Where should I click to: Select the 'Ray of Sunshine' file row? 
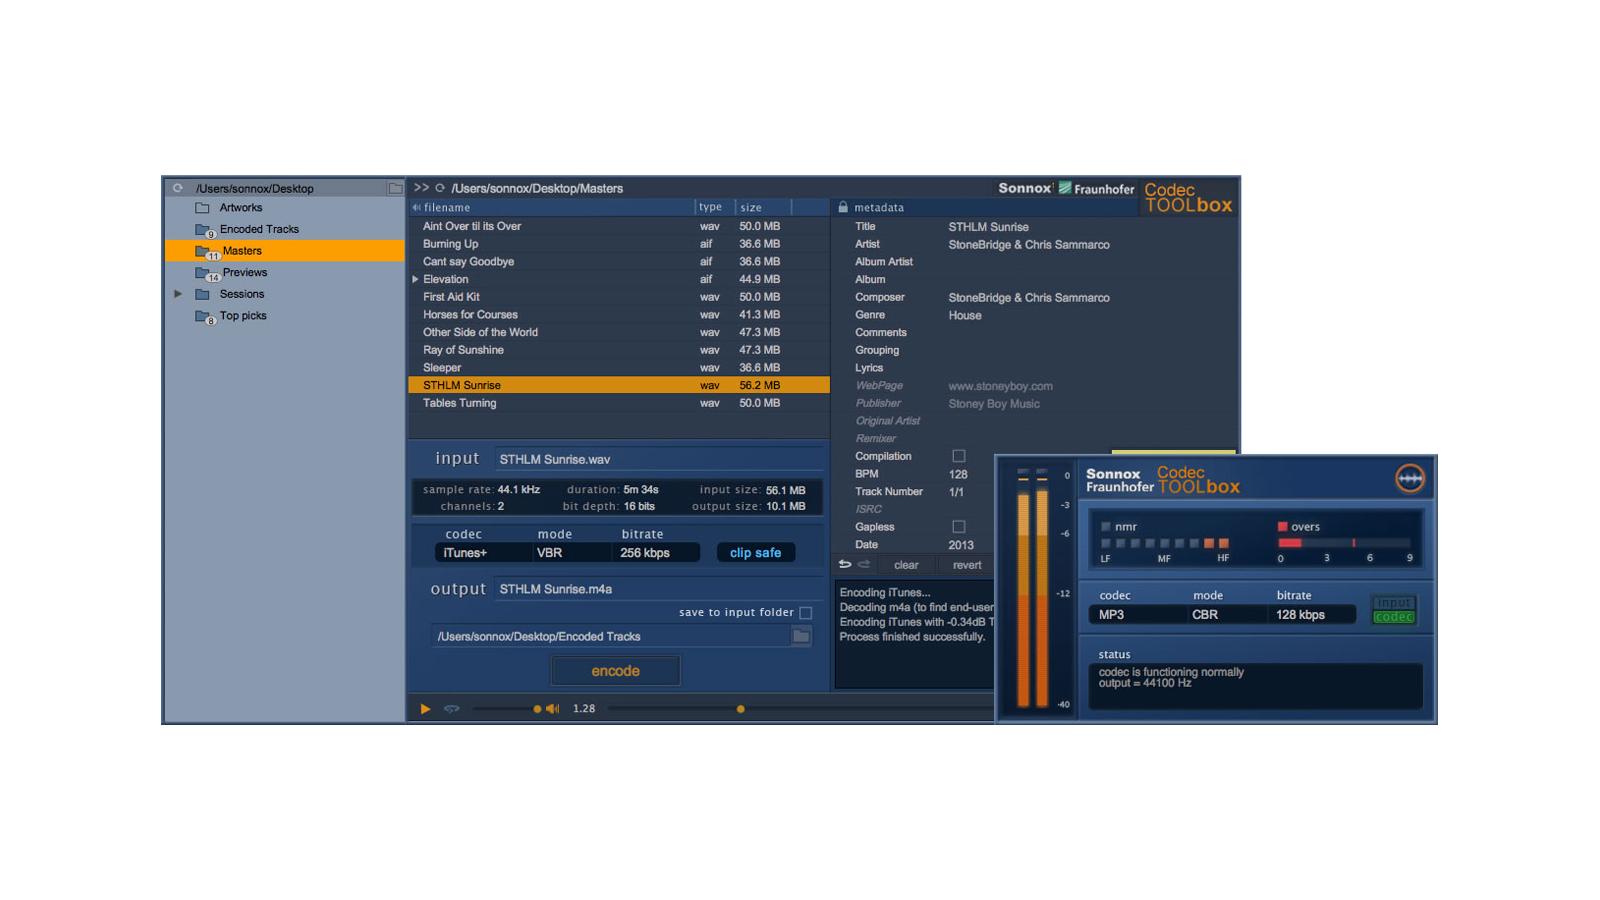[x=619, y=350]
